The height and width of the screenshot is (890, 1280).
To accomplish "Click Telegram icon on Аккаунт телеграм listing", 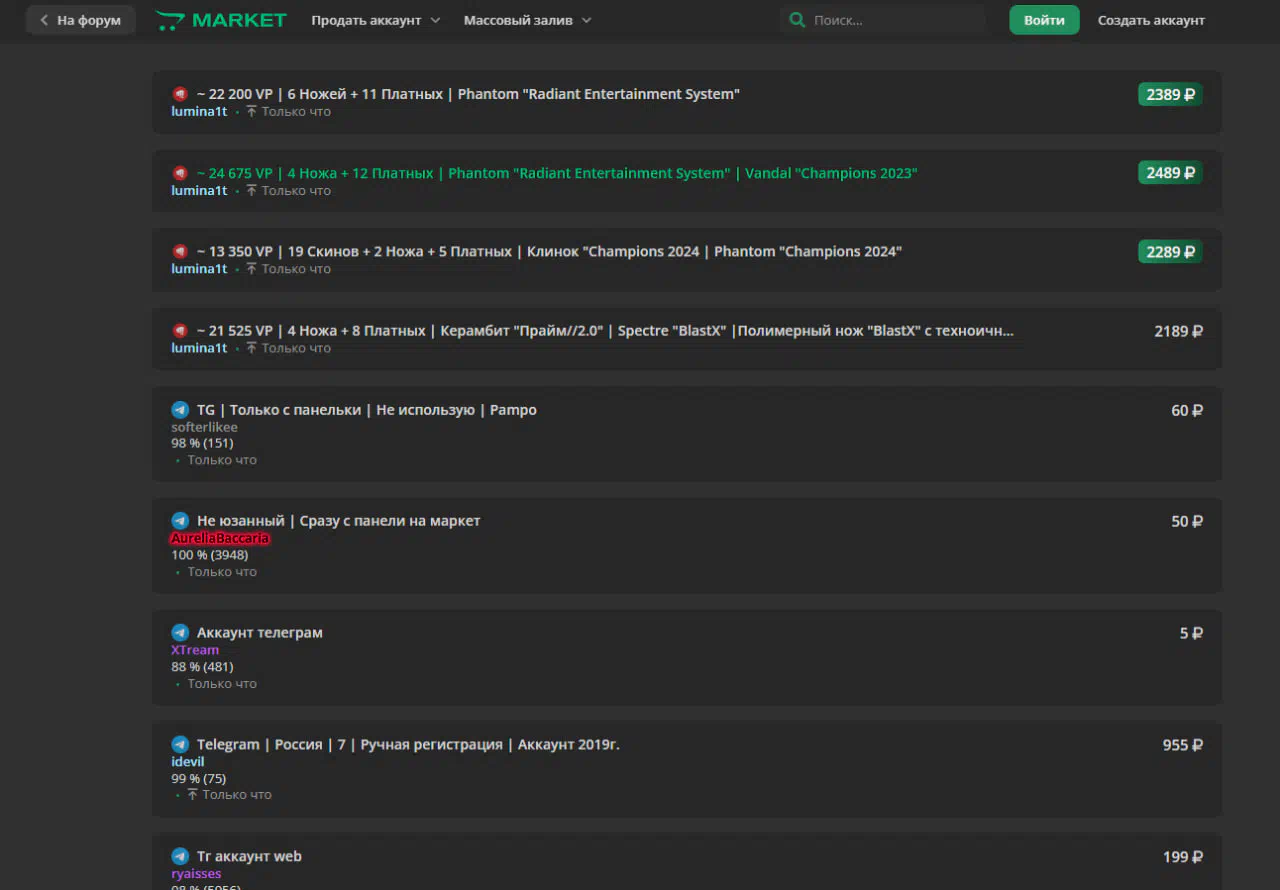I will (x=180, y=633).
